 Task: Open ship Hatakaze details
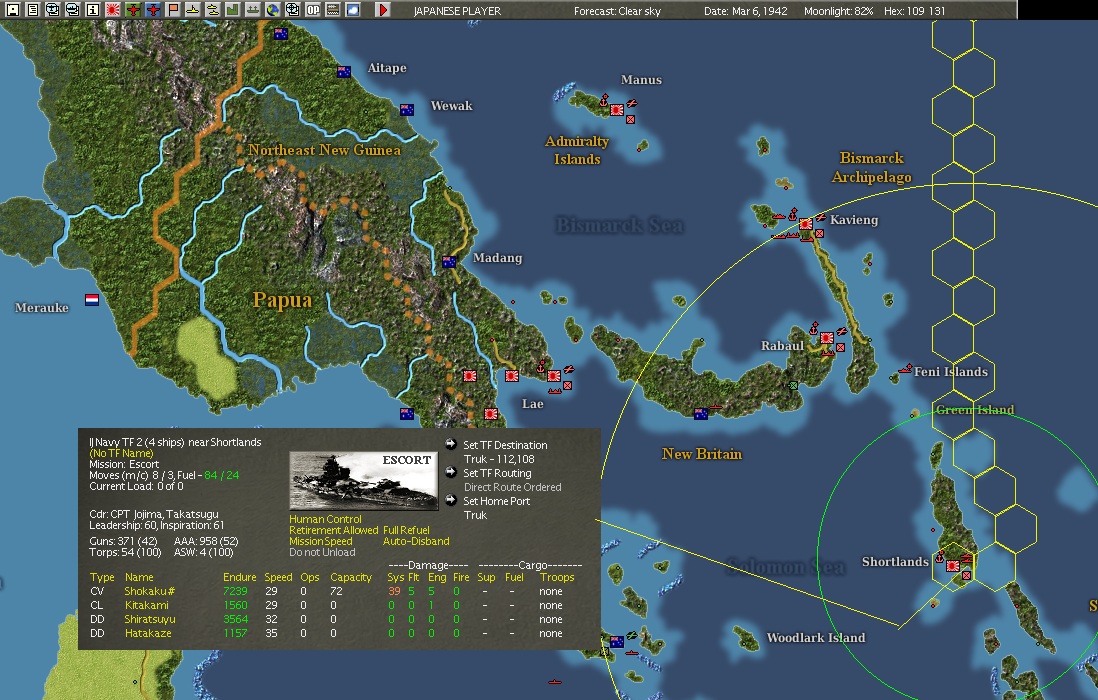point(148,633)
